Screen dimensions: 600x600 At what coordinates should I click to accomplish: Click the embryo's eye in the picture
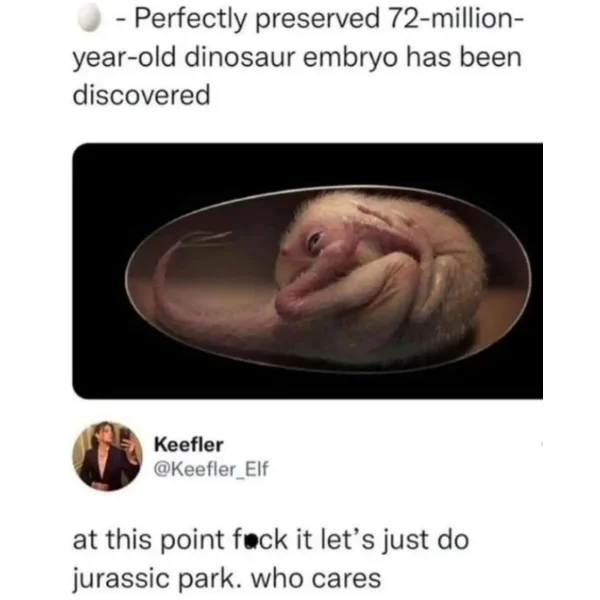(315, 243)
